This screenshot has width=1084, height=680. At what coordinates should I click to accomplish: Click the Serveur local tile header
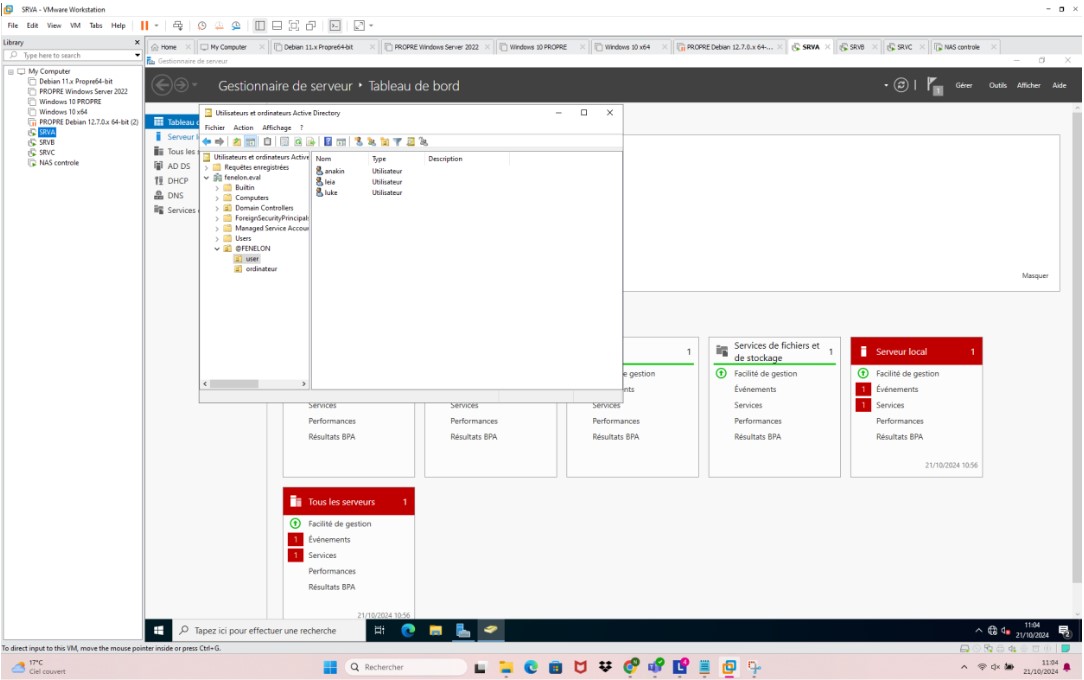click(x=916, y=352)
